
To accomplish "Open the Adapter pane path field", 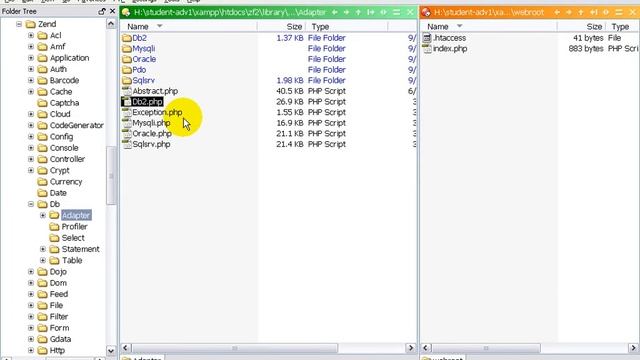I will (230, 13).
